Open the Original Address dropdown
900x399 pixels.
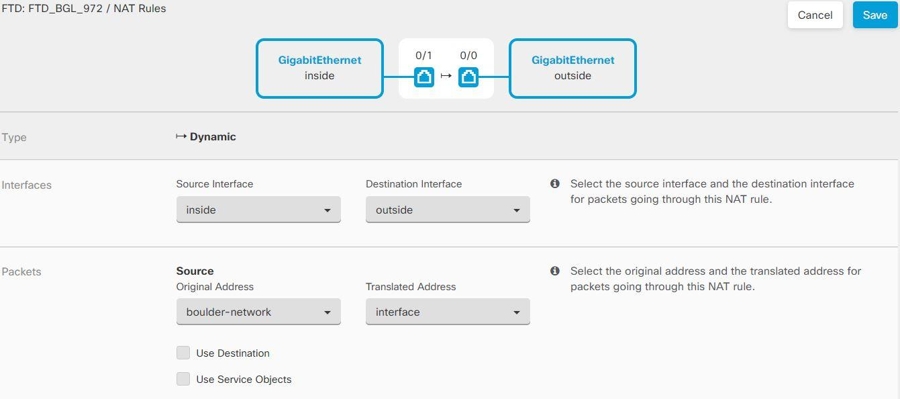[x=258, y=312]
